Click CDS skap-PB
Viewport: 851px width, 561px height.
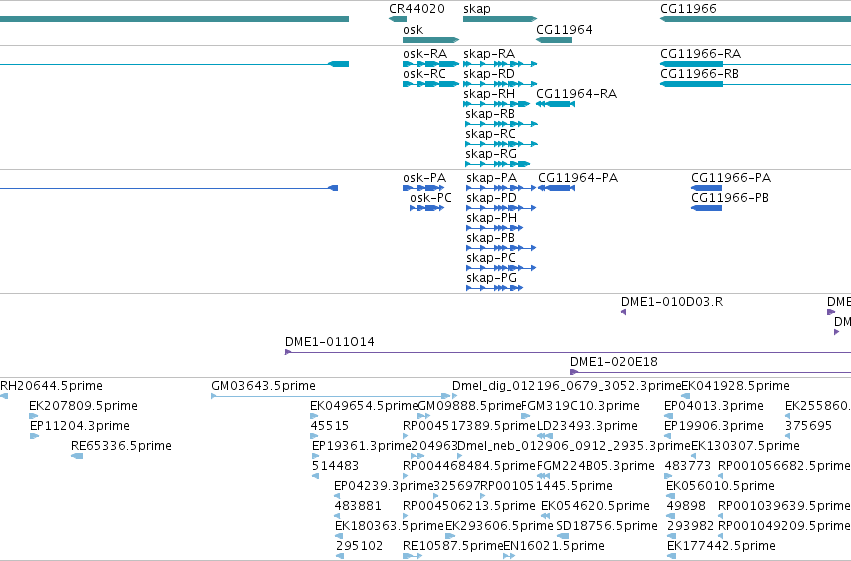click(501, 248)
